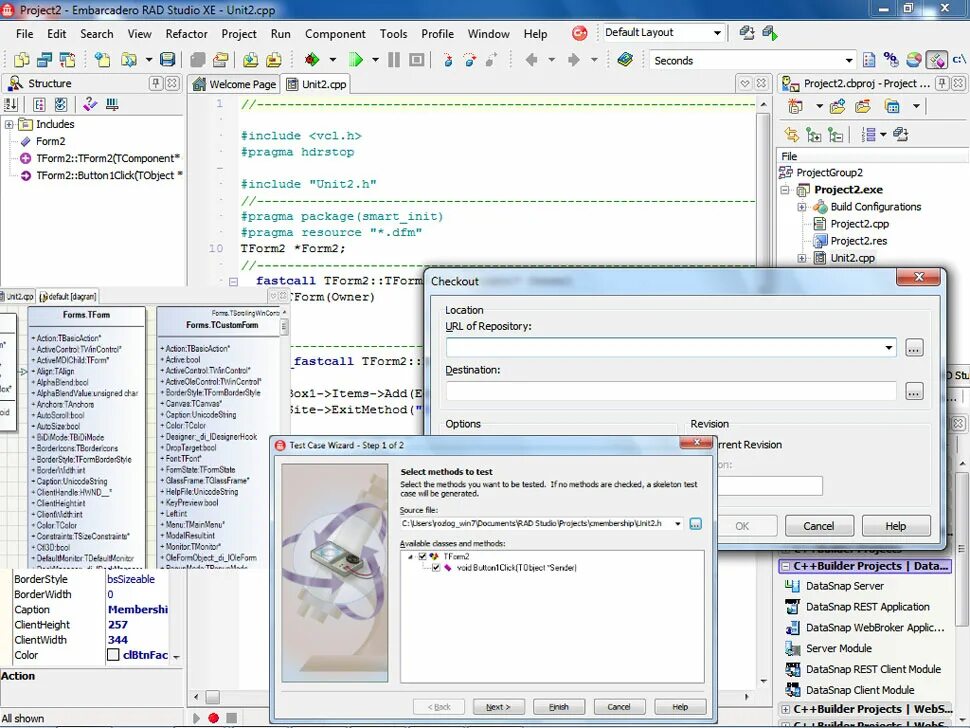This screenshot has height=728, width=970.
Task: Collapse the Project2.exe tree node
Action: [x=785, y=190]
